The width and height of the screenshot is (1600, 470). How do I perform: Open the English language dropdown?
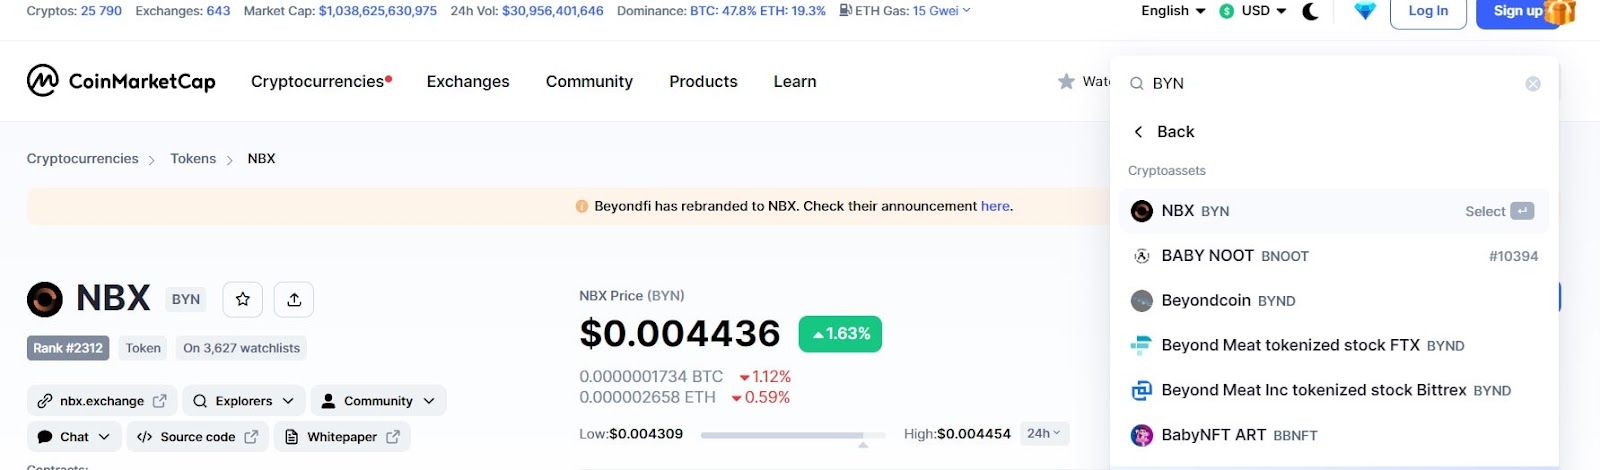1173,11
